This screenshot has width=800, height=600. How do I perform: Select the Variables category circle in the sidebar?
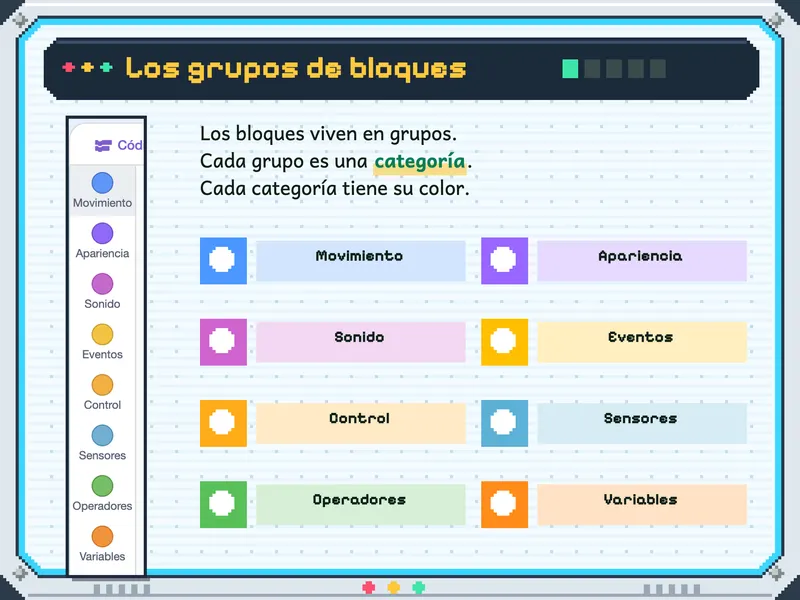click(x=102, y=536)
